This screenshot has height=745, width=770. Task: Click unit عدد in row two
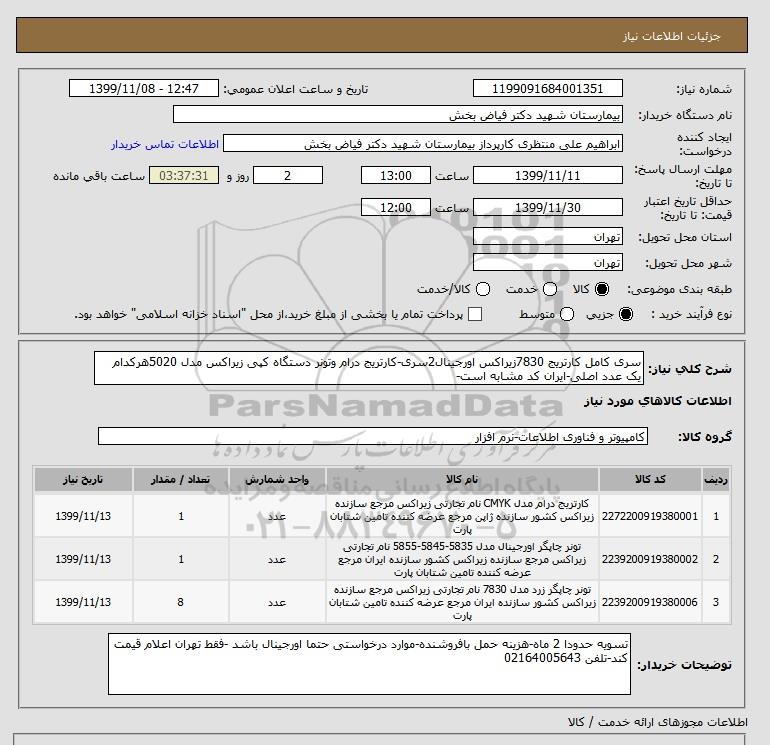pyautogui.click(x=277, y=559)
